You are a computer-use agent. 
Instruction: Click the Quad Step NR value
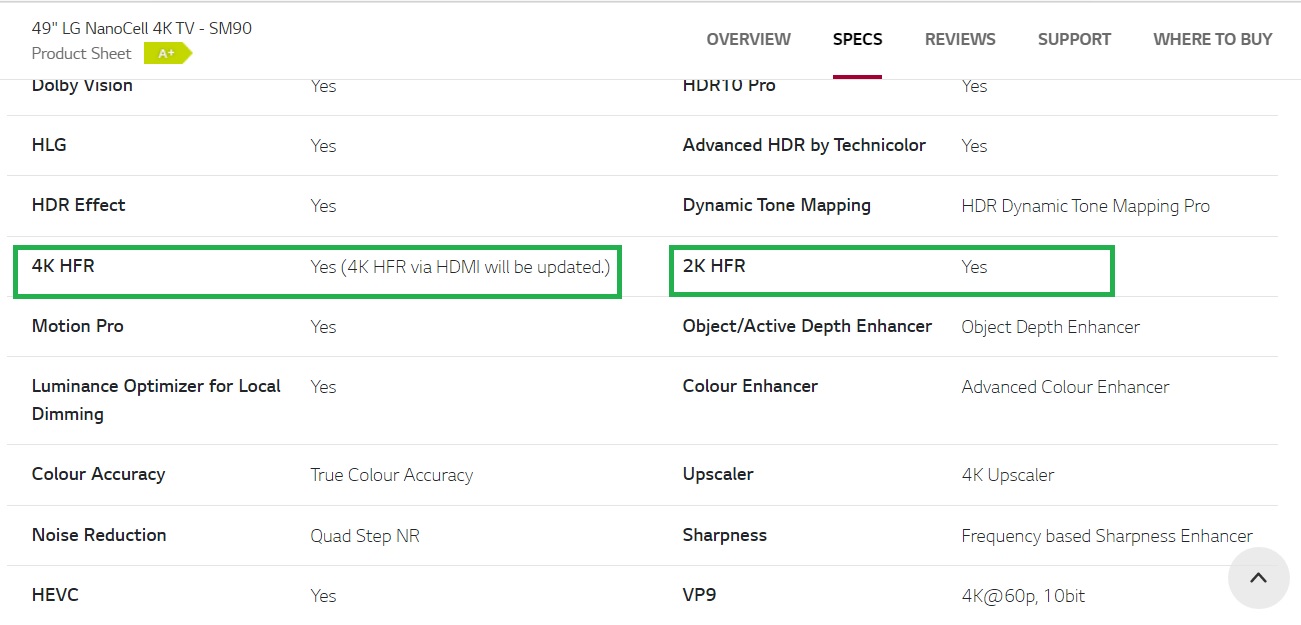click(x=365, y=536)
